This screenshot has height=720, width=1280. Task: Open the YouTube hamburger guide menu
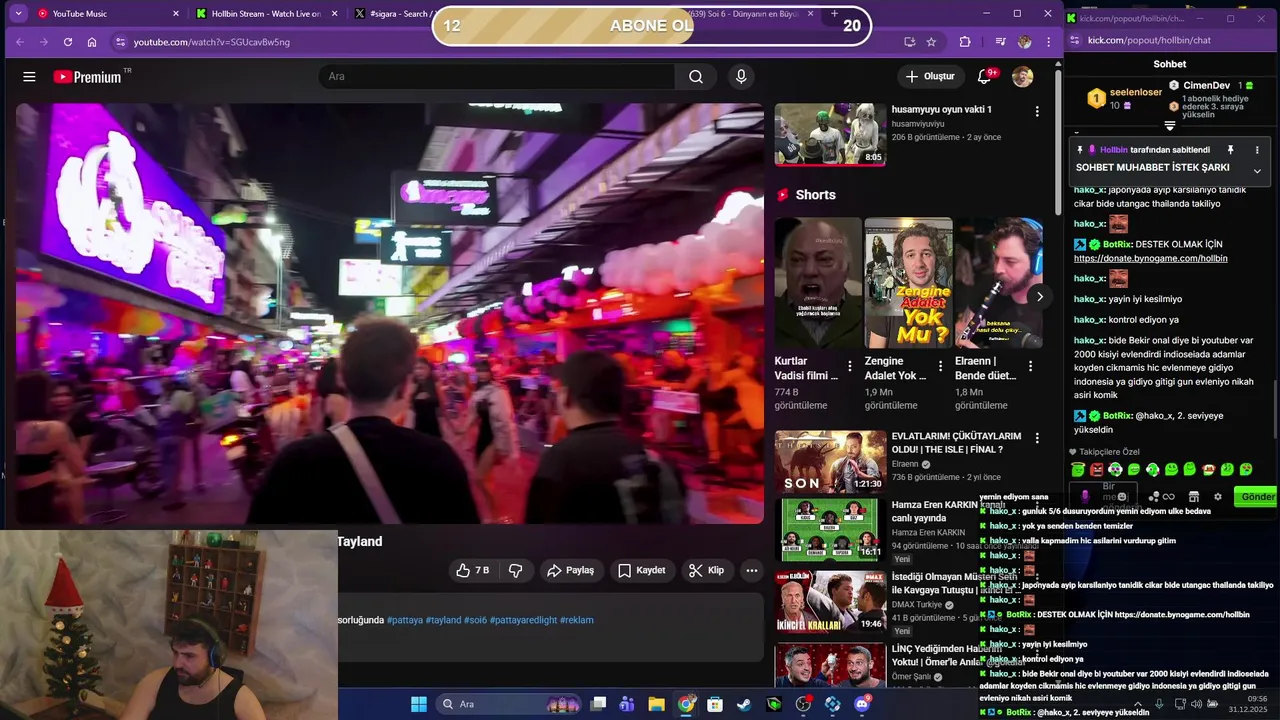29,77
